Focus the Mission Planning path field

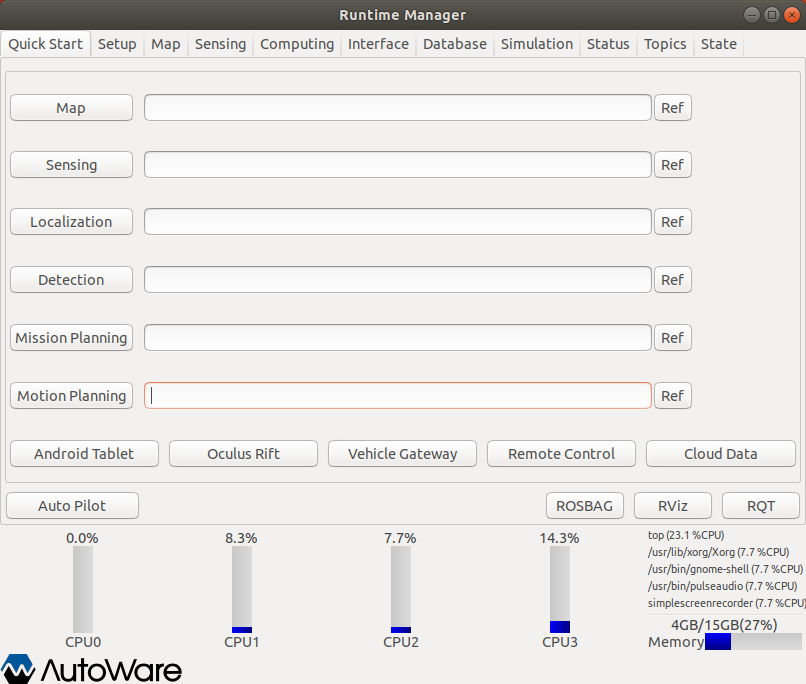click(x=398, y=338)
